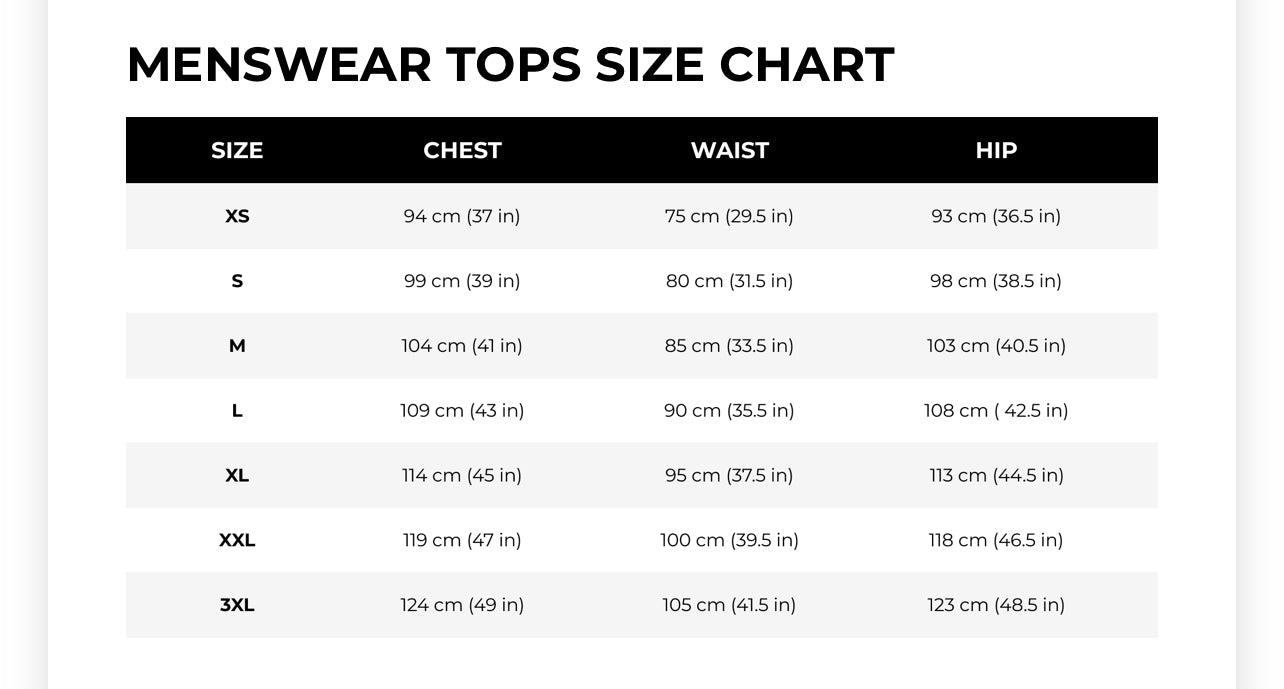Click the XXL size row label
1284x689 pixels.
click(x=237, y=540)
